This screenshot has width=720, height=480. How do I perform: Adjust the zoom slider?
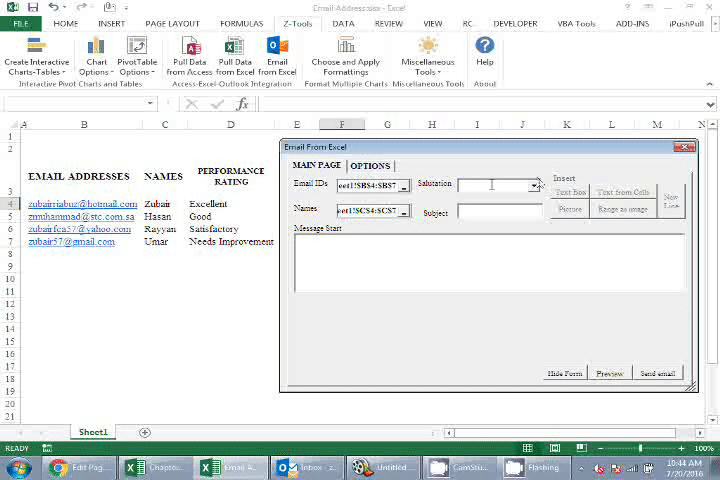click(x=640, y=448)
